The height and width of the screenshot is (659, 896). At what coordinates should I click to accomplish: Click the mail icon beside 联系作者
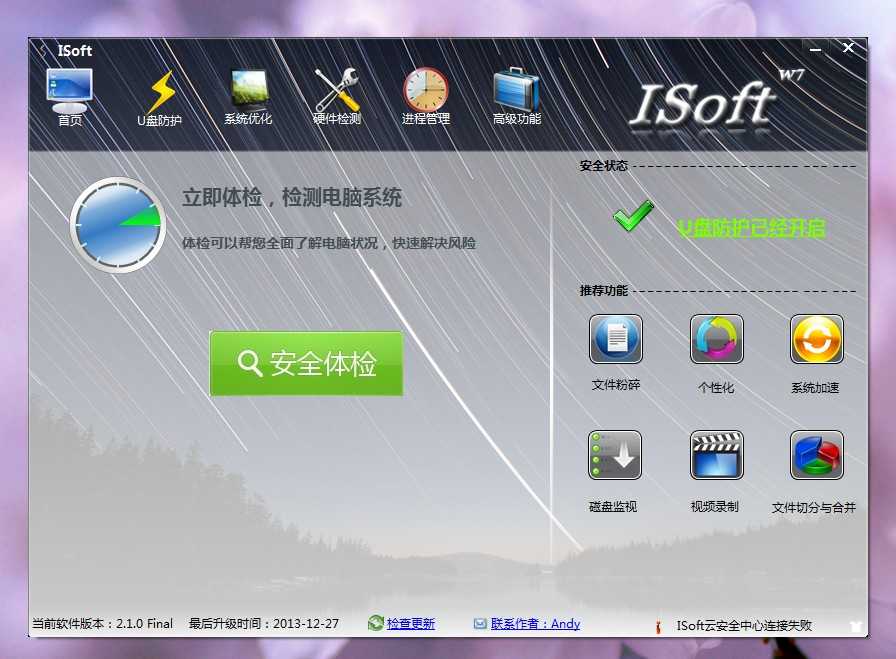480,624
